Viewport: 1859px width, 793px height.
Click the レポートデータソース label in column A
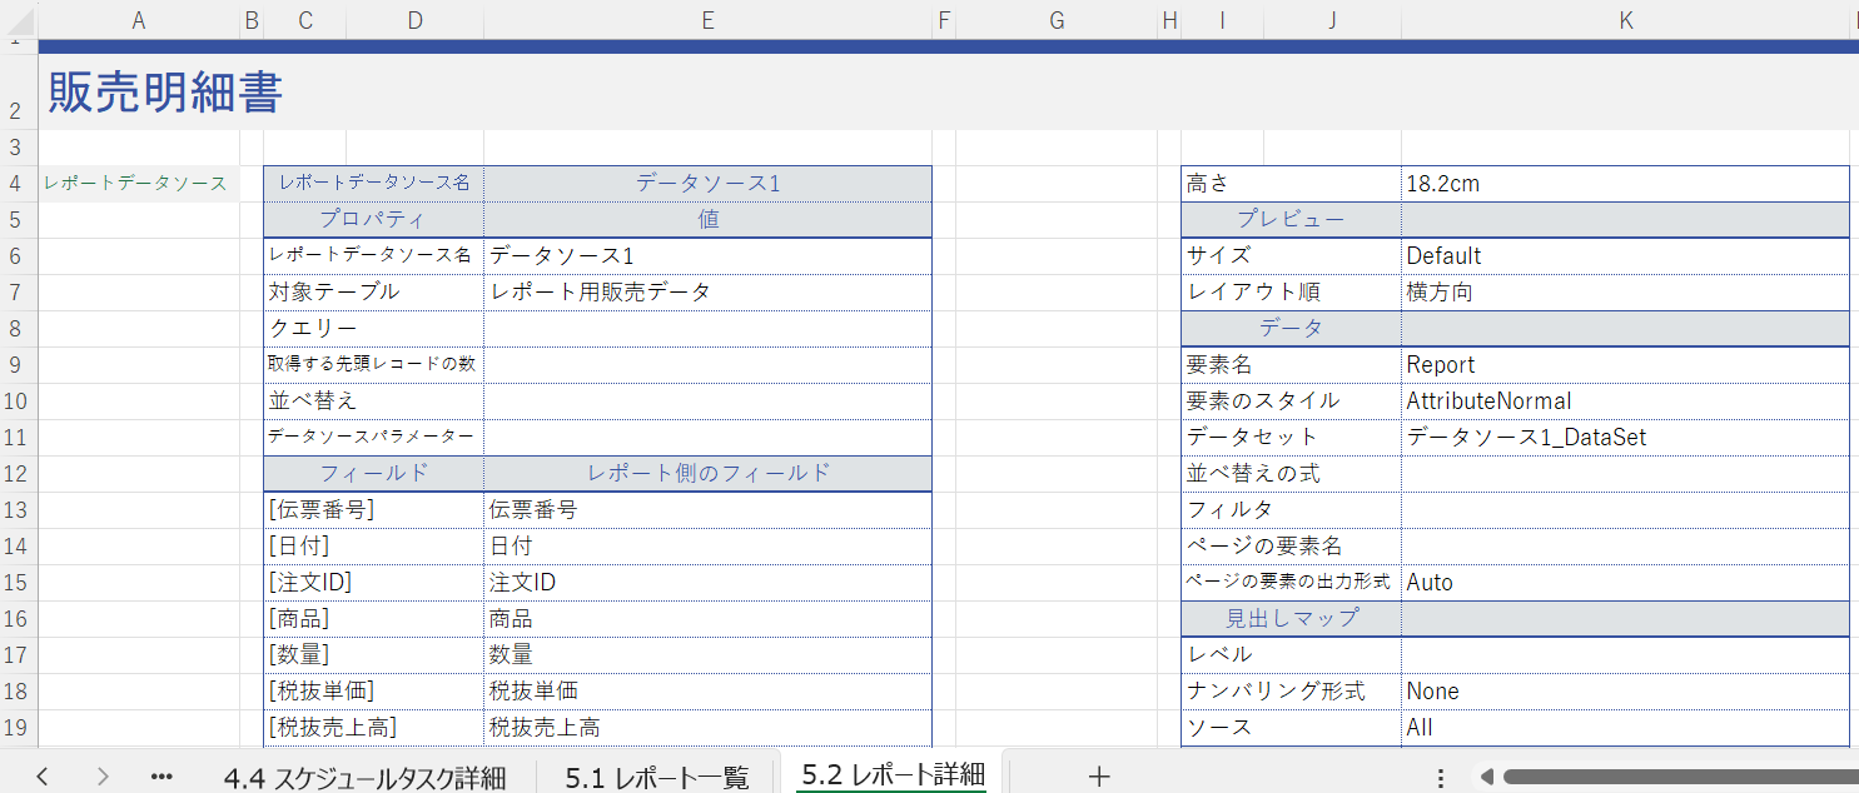(136, 184)
